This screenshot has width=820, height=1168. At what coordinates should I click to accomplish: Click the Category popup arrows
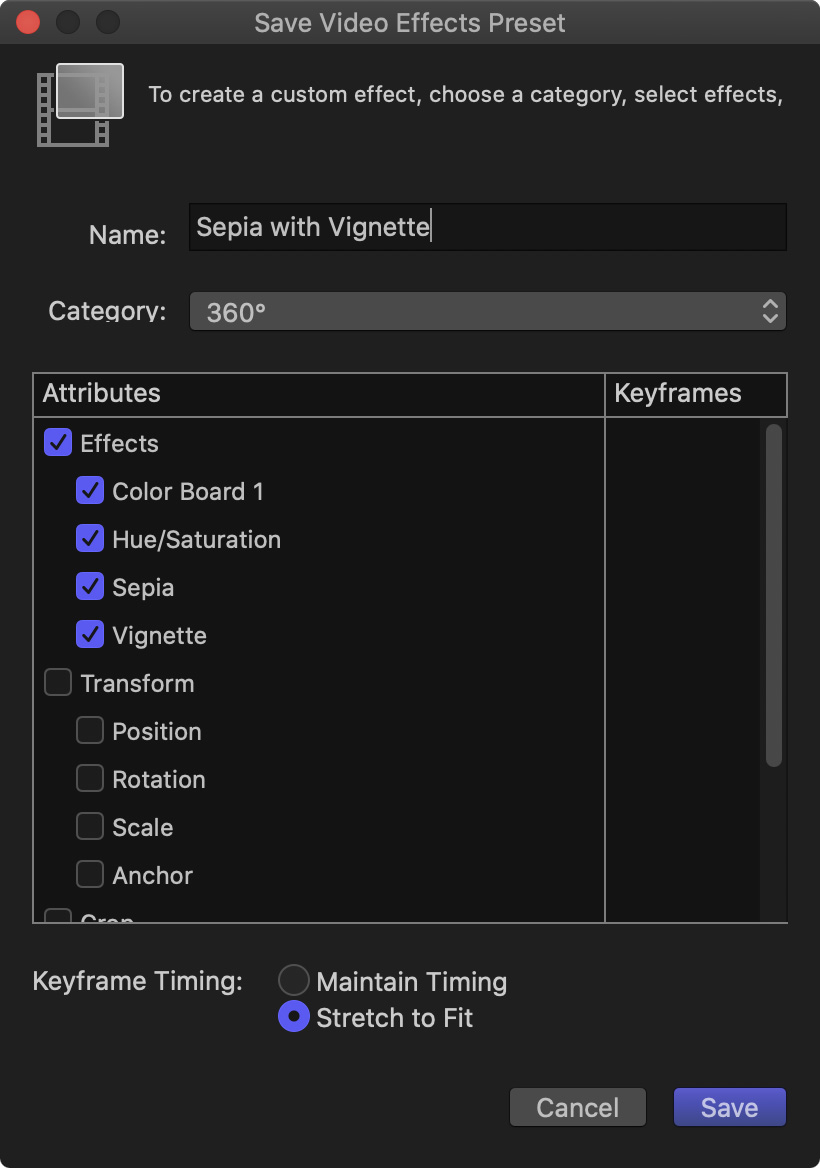point(770,312)
